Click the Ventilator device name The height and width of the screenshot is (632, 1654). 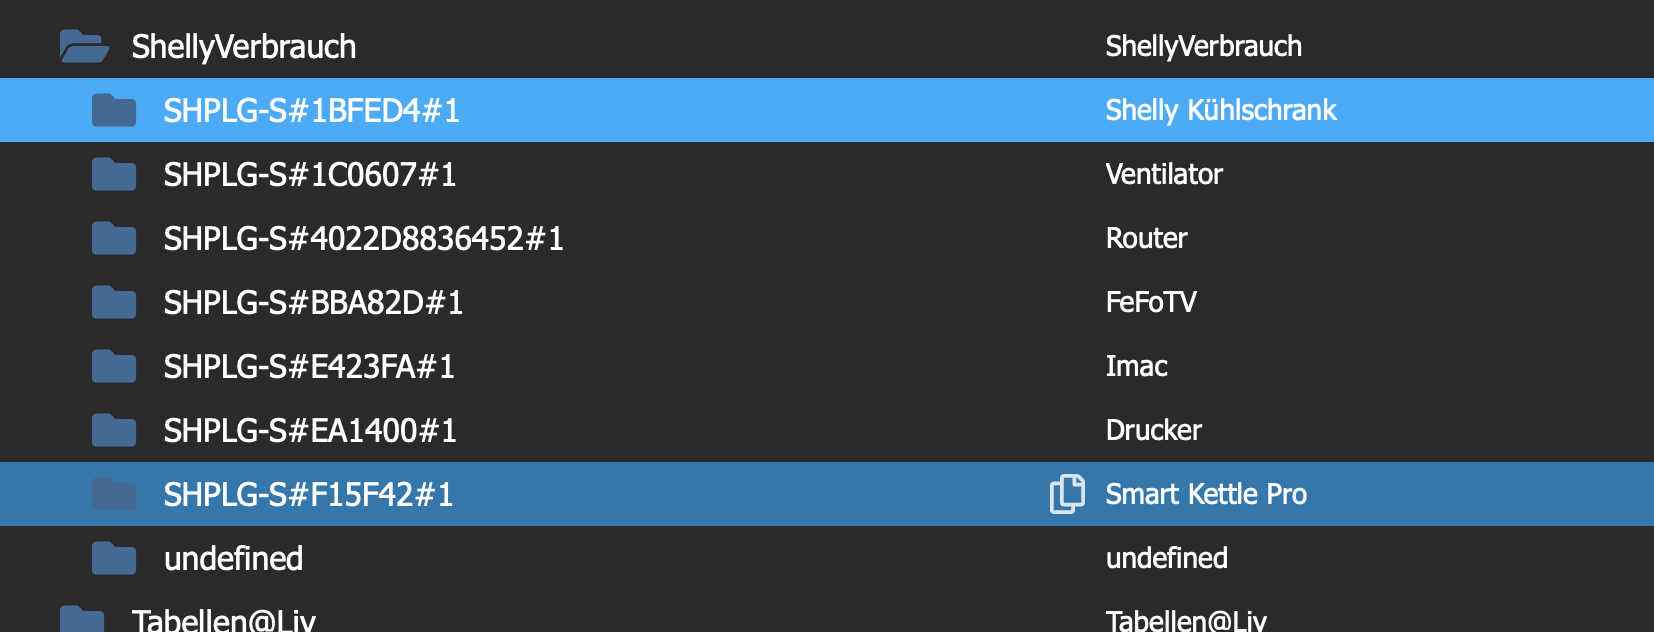(1164, 174)
